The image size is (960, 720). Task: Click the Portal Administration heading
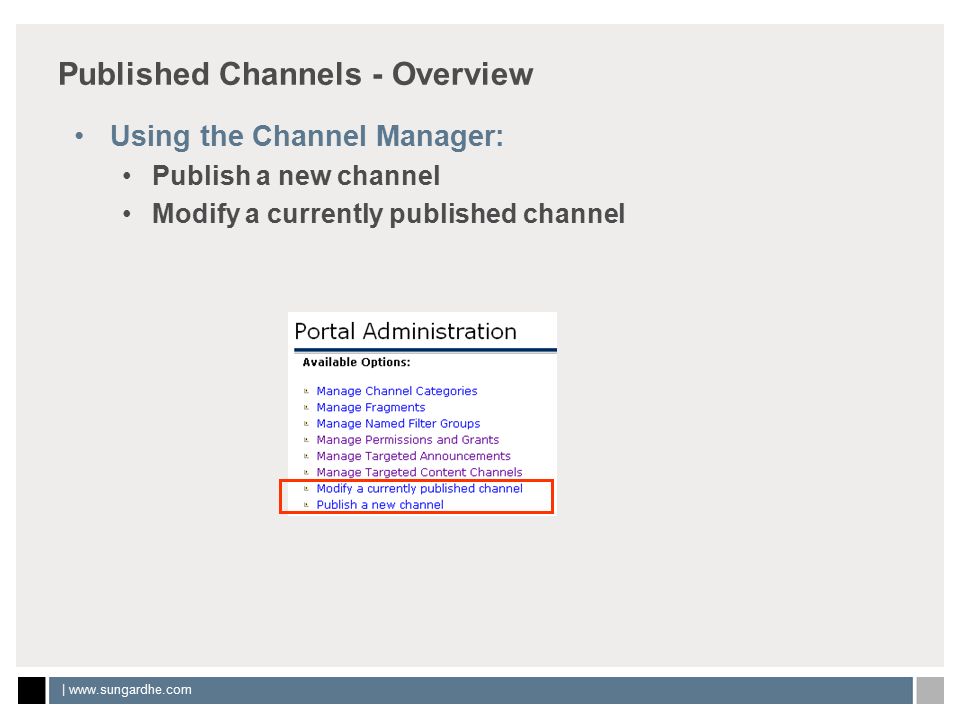(405, 331)
